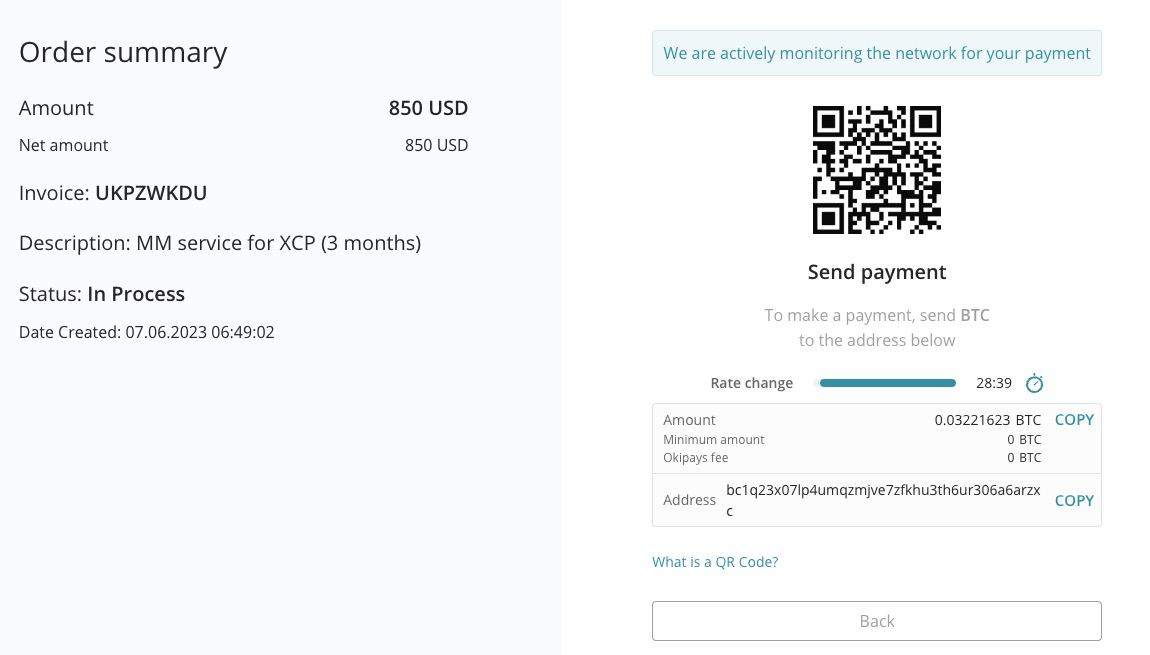1150x655 pixels.
Task: Select the bc1q Bitcoin address text
Action: click(x=883, y=500)
